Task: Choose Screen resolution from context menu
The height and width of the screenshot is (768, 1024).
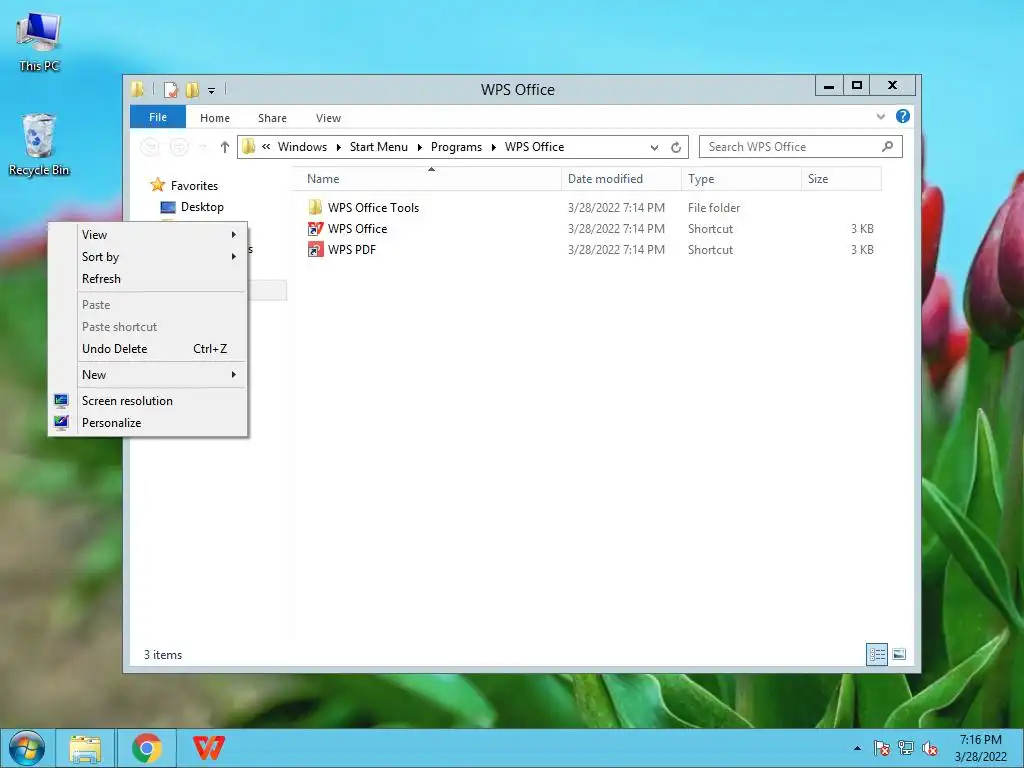Action: [x=148, y=401]
